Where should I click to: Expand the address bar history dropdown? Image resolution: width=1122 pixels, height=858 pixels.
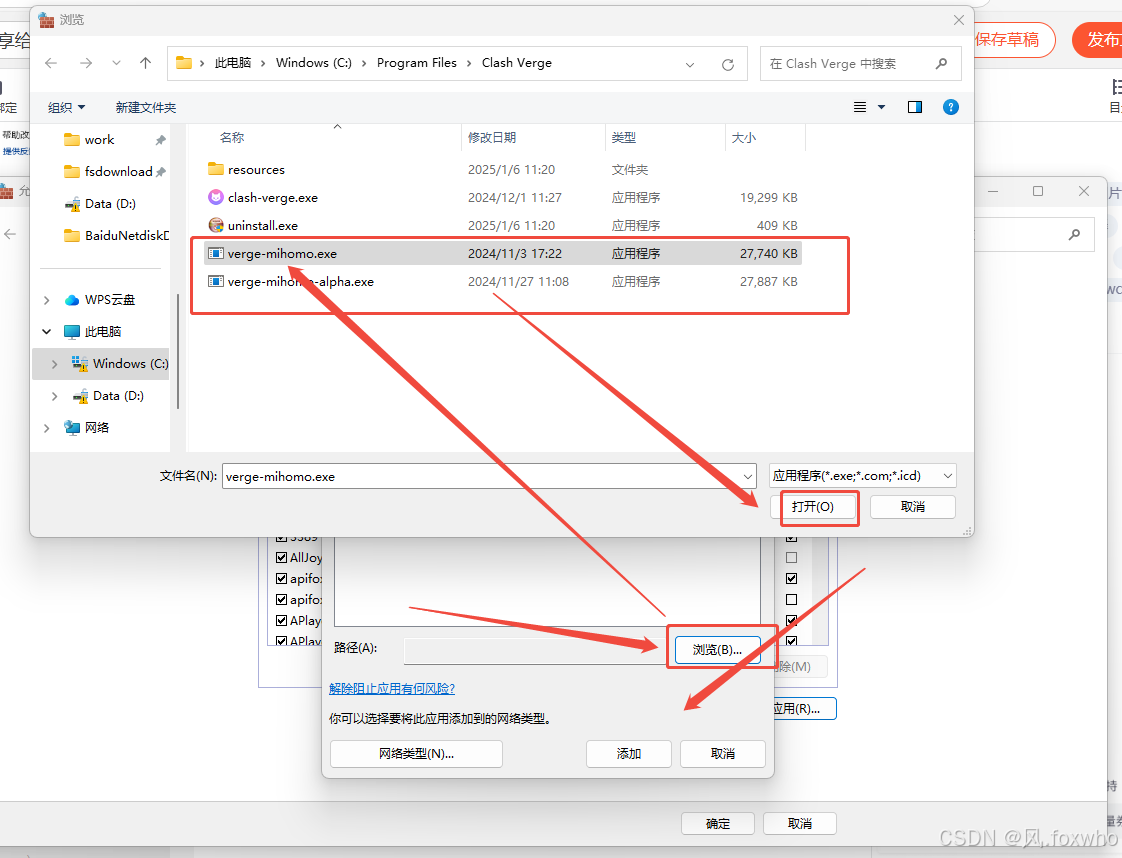click(690, 64)
